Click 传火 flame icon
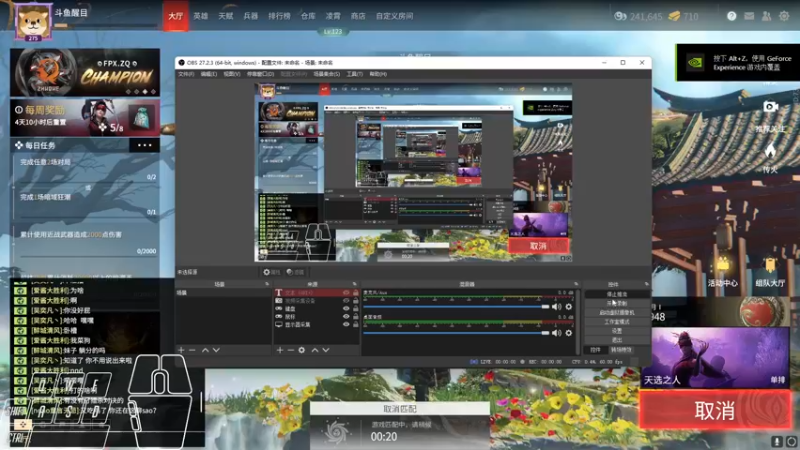The width and height of the screenshot is (800, 450). [x=770, y=151]
